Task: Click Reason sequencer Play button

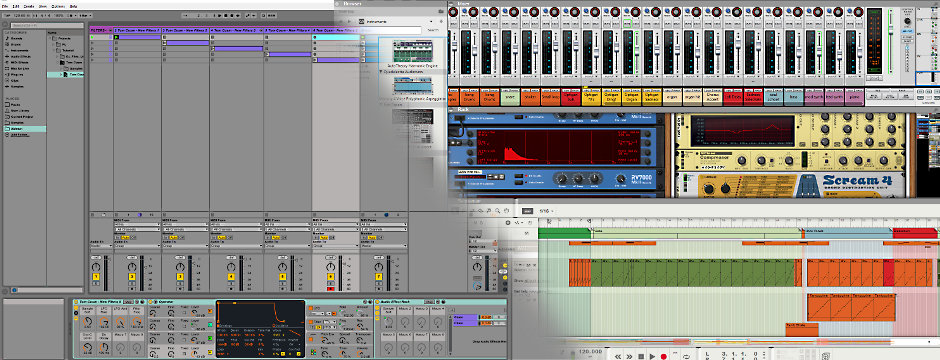Action: 652,356
